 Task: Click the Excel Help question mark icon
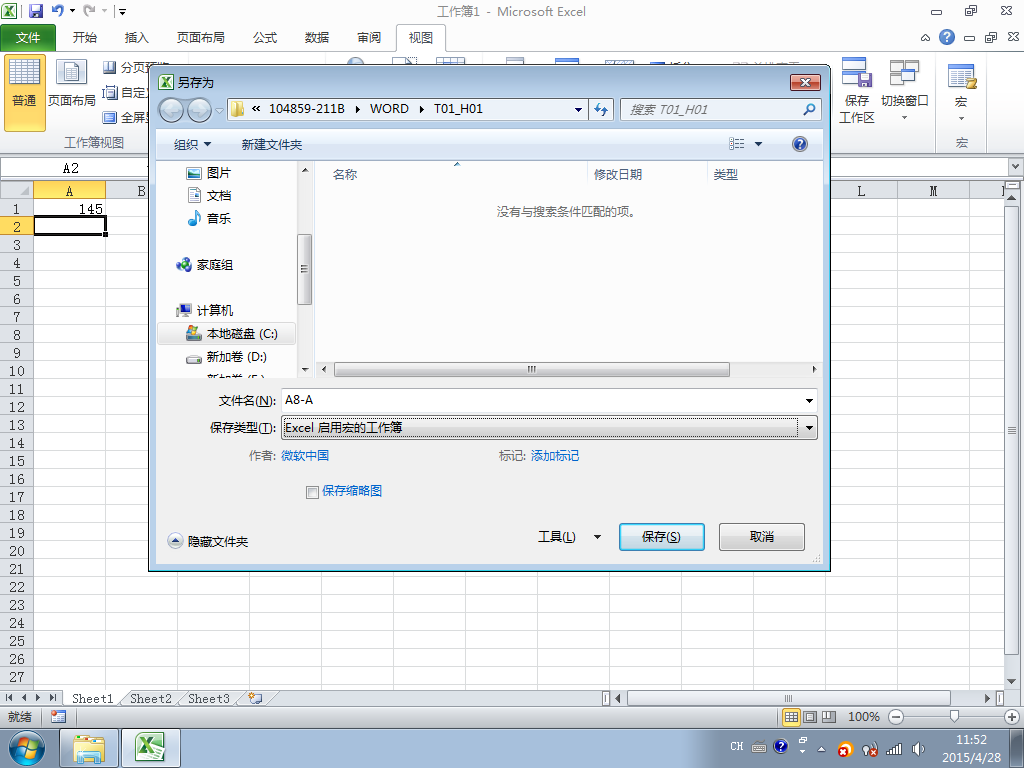click(947, 37)
